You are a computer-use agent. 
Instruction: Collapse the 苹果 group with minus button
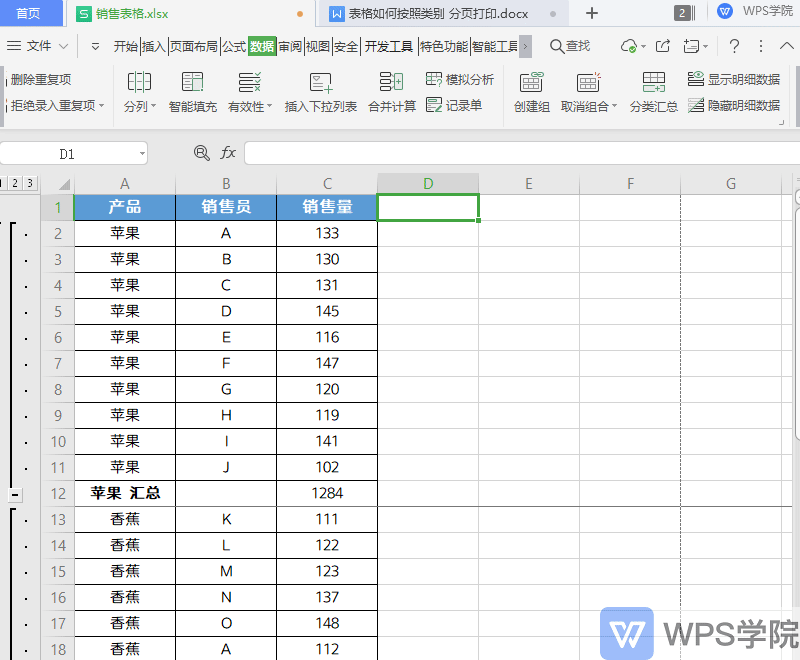coord(15,494)
